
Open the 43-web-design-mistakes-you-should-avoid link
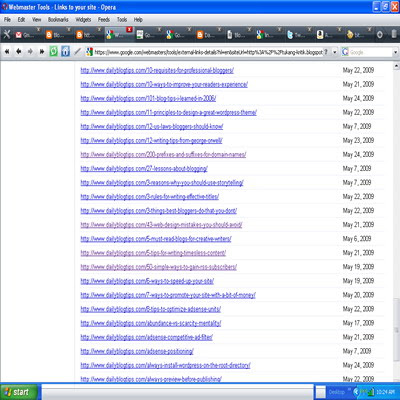(x=161, y=225)
